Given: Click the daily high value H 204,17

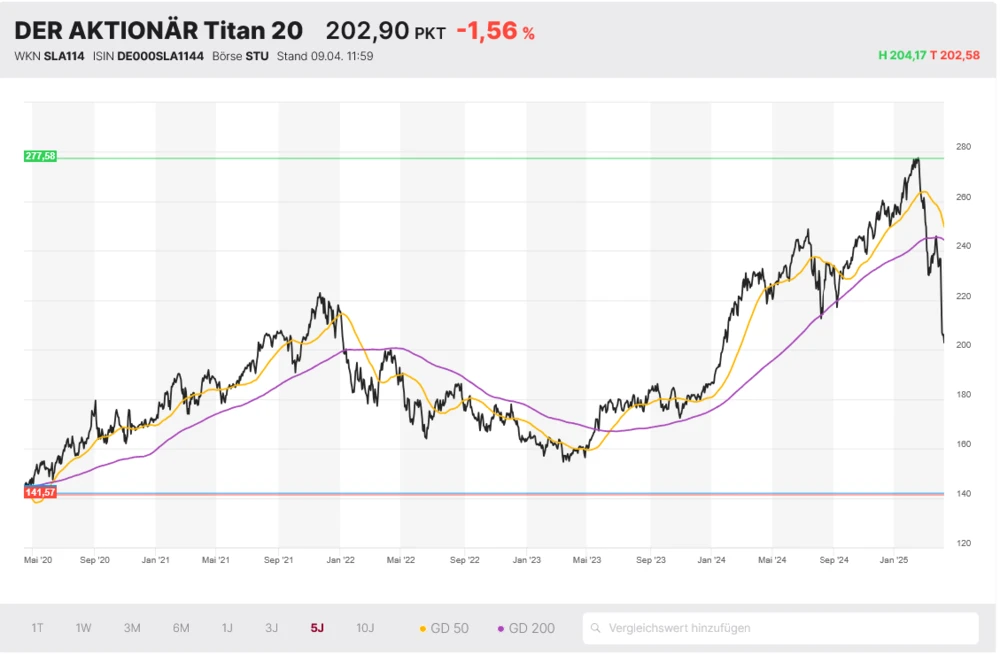Looking at the screenshot, I should point(901,56).
